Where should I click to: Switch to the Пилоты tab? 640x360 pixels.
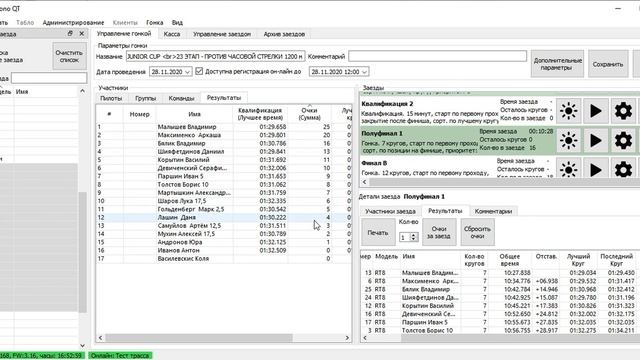(x=111, y=98)
